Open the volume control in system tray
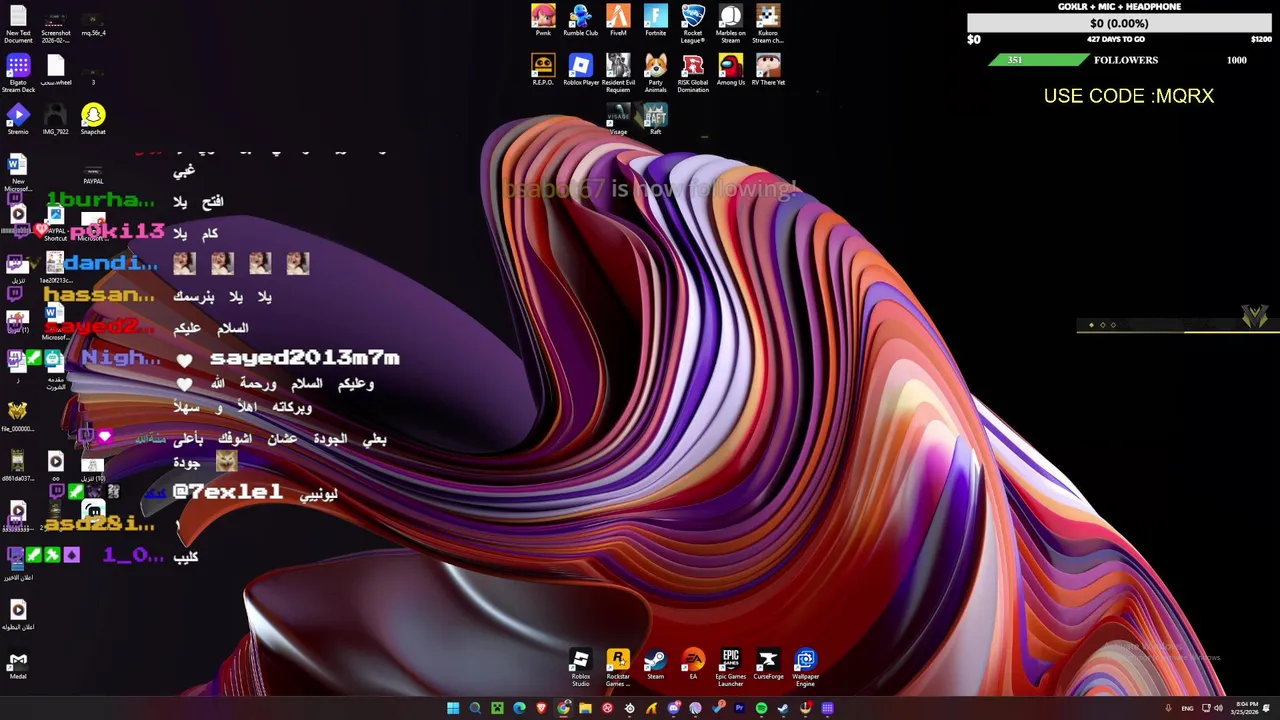 [x=1218, y=708]
